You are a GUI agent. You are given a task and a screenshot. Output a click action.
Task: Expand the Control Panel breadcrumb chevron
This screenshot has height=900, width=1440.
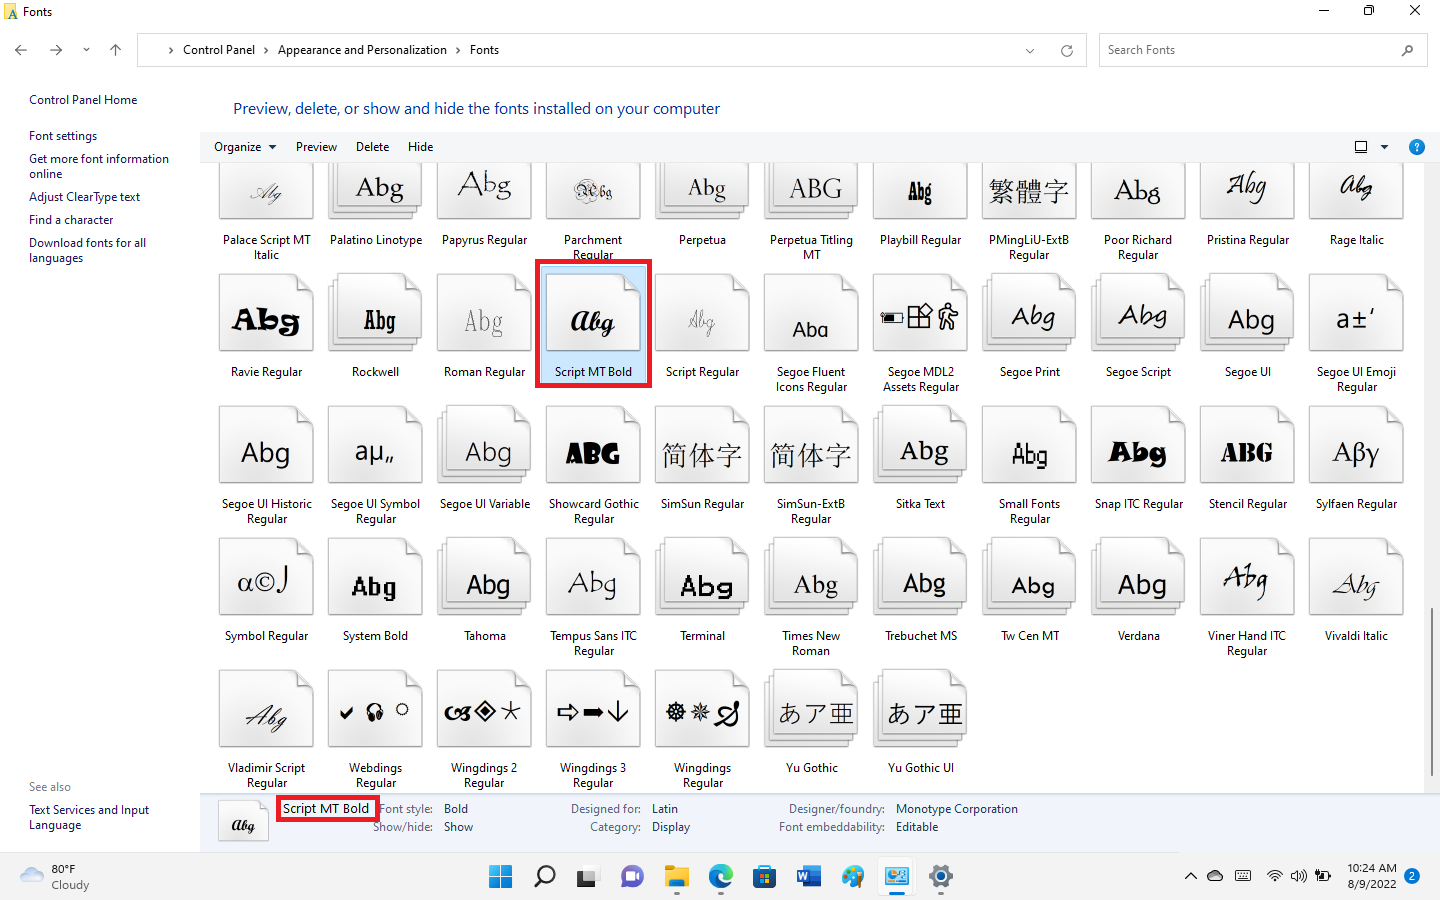coord(266,50)
